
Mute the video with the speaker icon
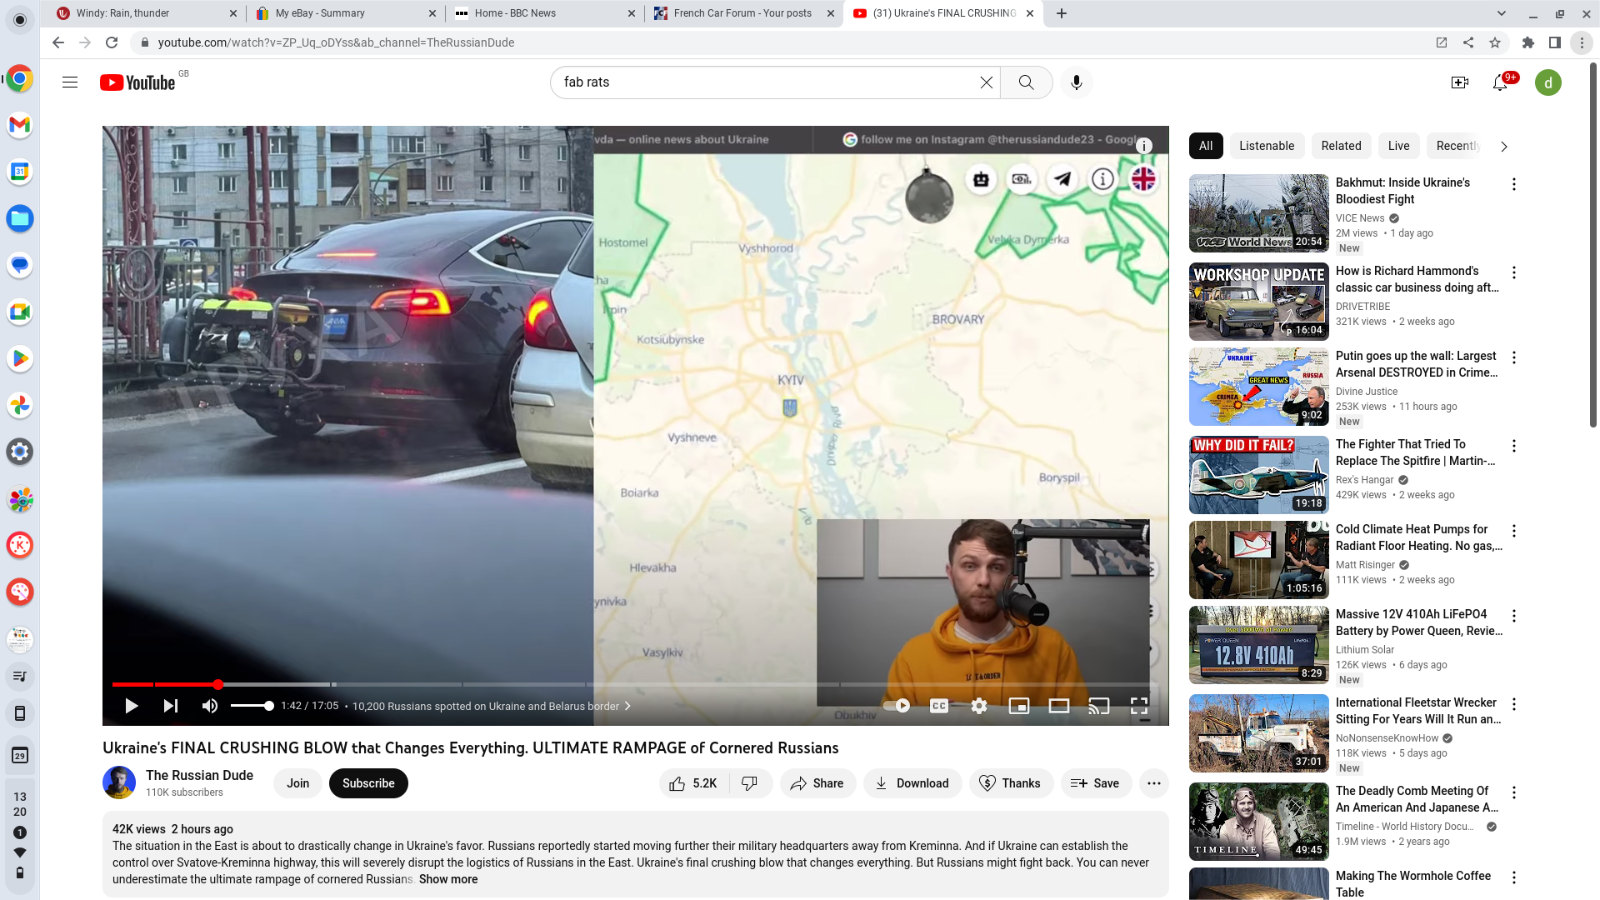coord(210,706)
